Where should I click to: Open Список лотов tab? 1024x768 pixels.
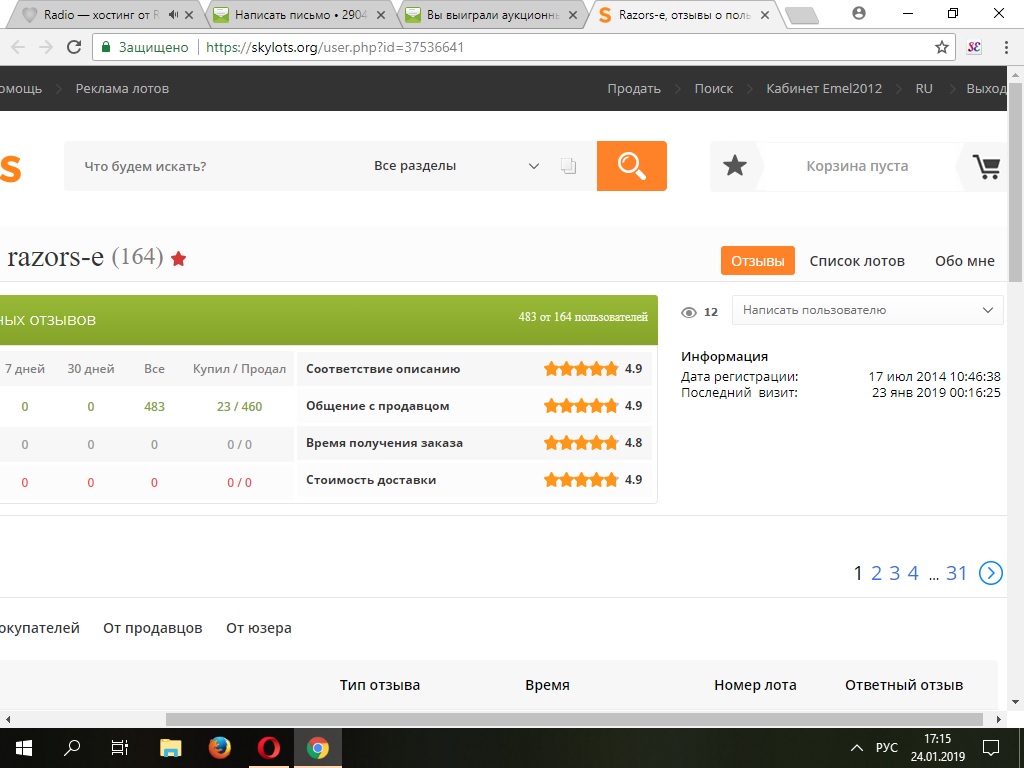(857, 261)
